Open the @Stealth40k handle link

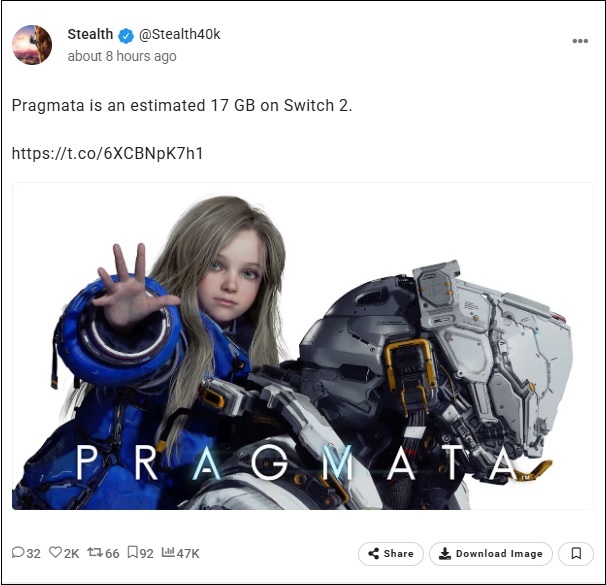[179, 34]
